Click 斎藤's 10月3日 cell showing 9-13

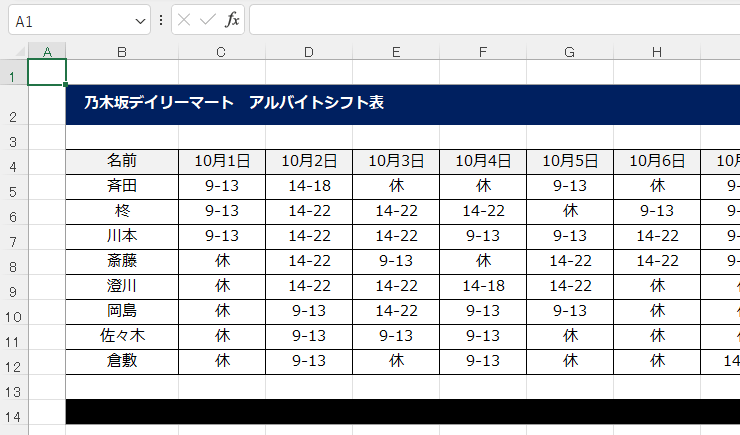click(396, 262)
